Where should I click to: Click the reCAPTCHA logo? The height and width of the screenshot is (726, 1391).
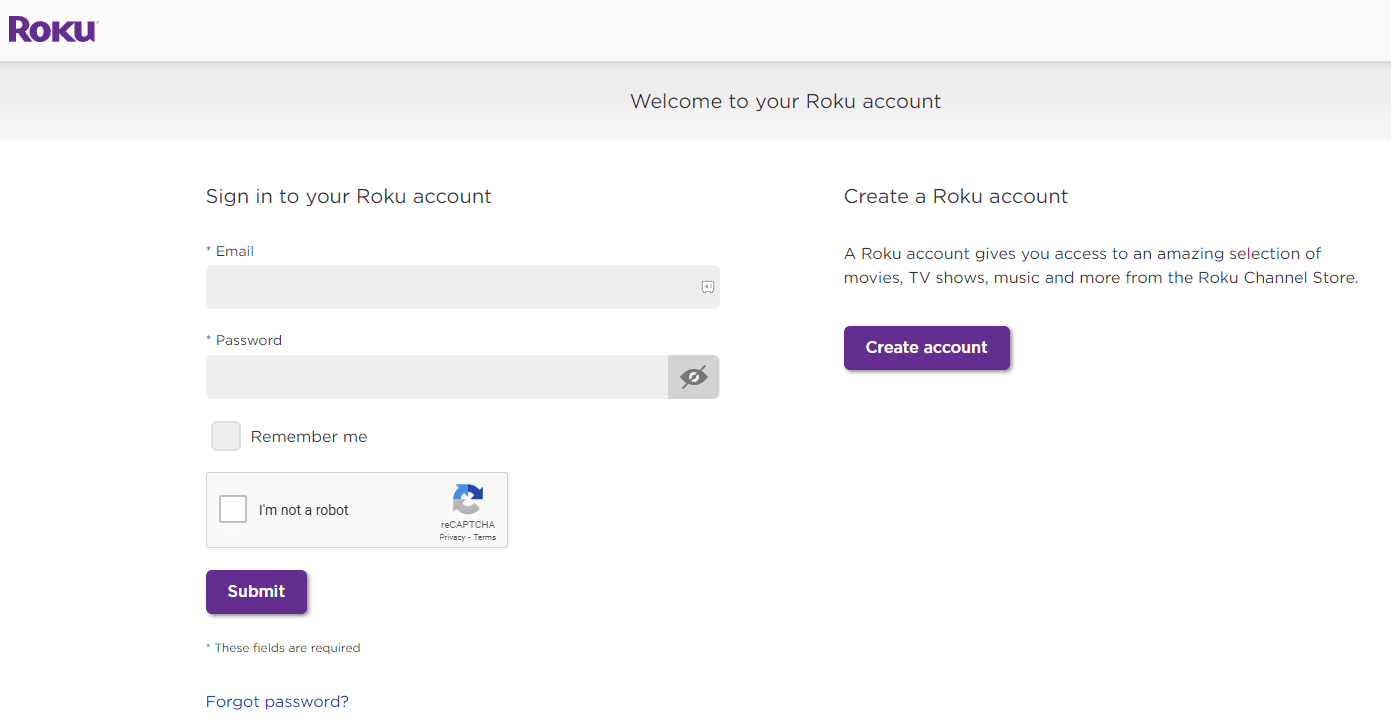468,500
